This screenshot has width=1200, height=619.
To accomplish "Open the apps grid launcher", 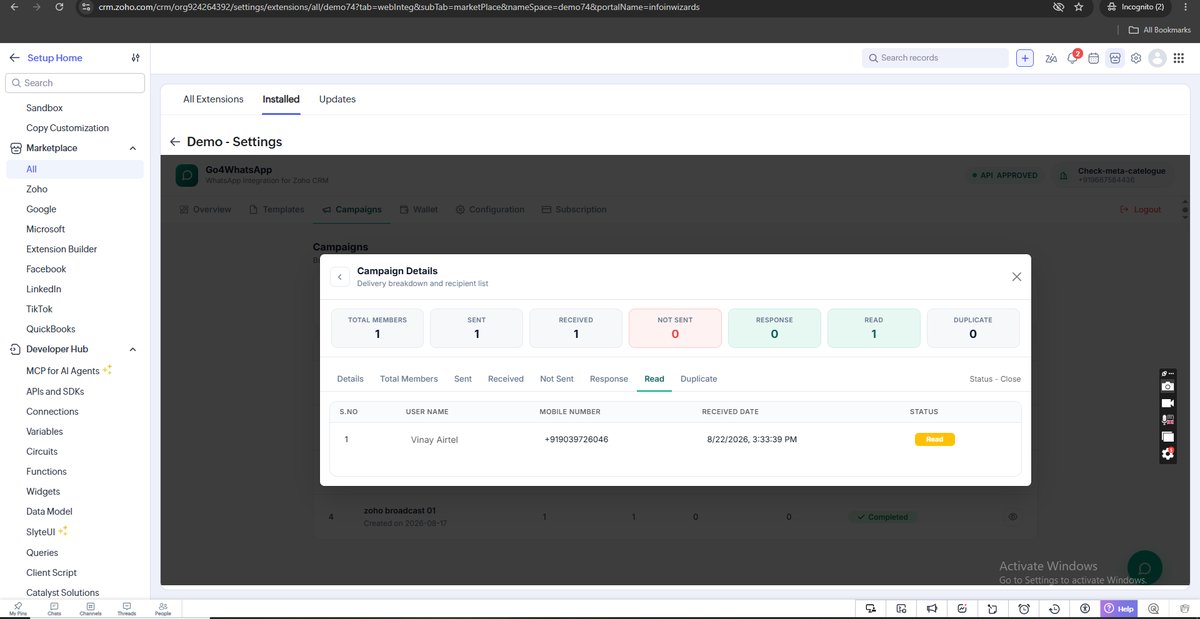I will [1178, 58].
